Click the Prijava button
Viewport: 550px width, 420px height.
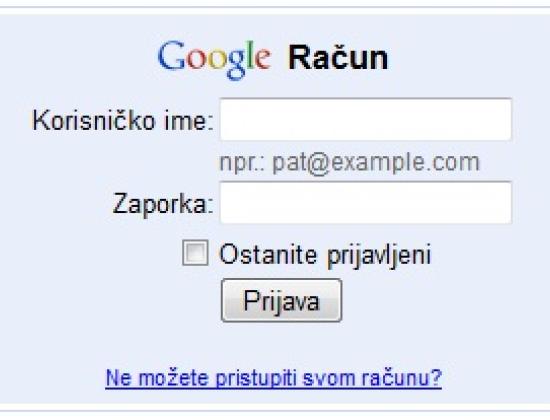281,300
